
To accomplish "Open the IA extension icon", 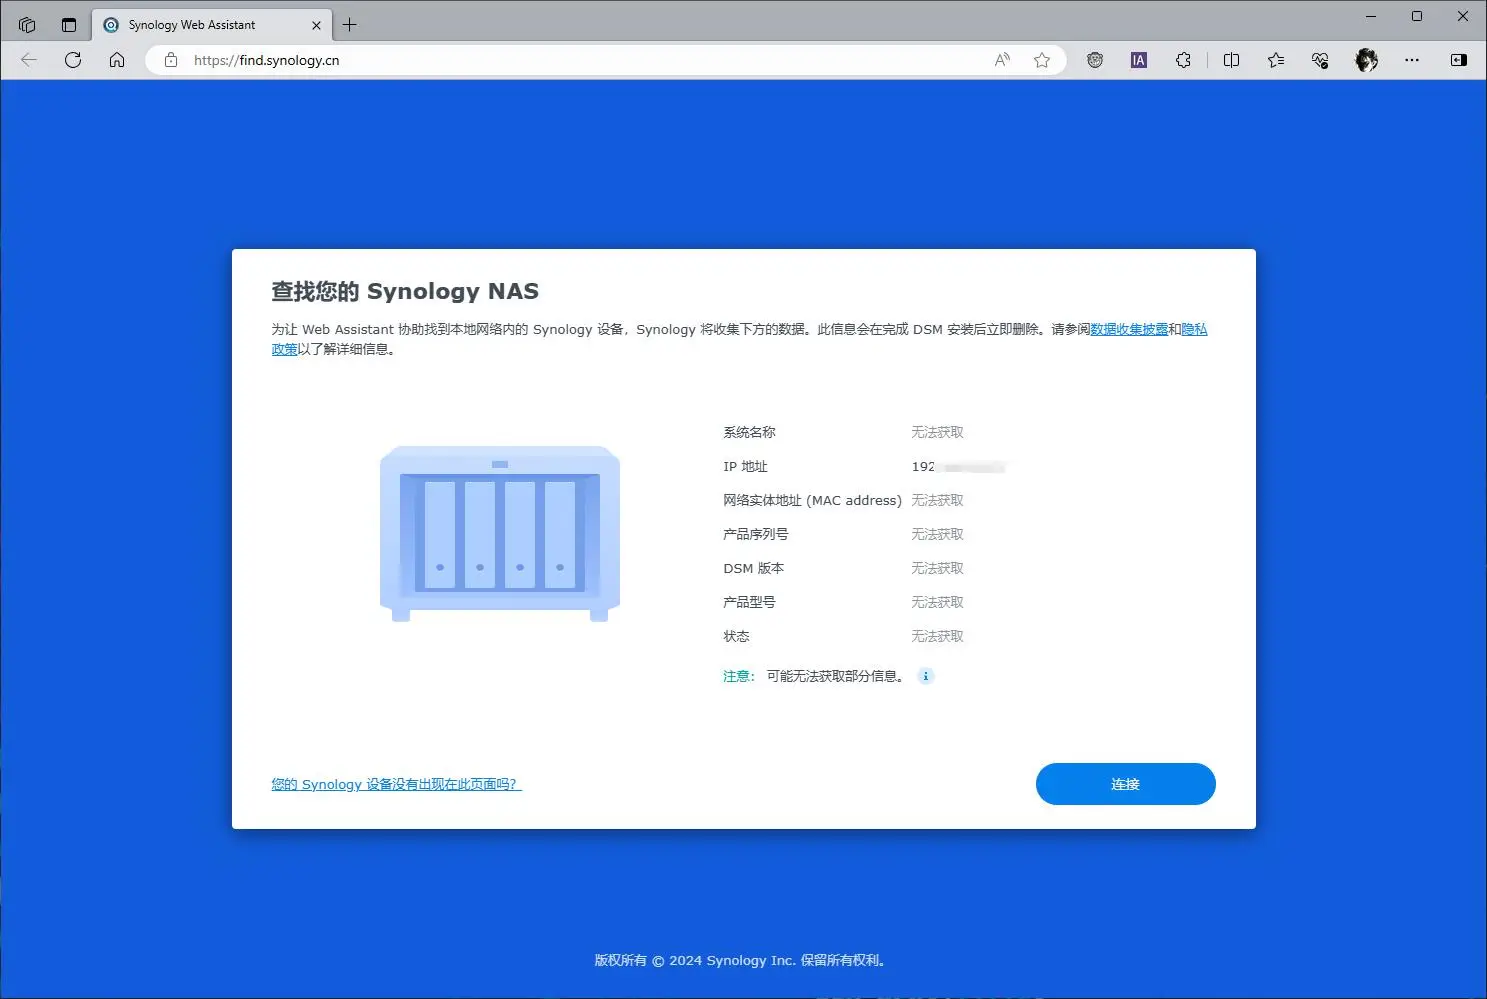I will 1139,60.
